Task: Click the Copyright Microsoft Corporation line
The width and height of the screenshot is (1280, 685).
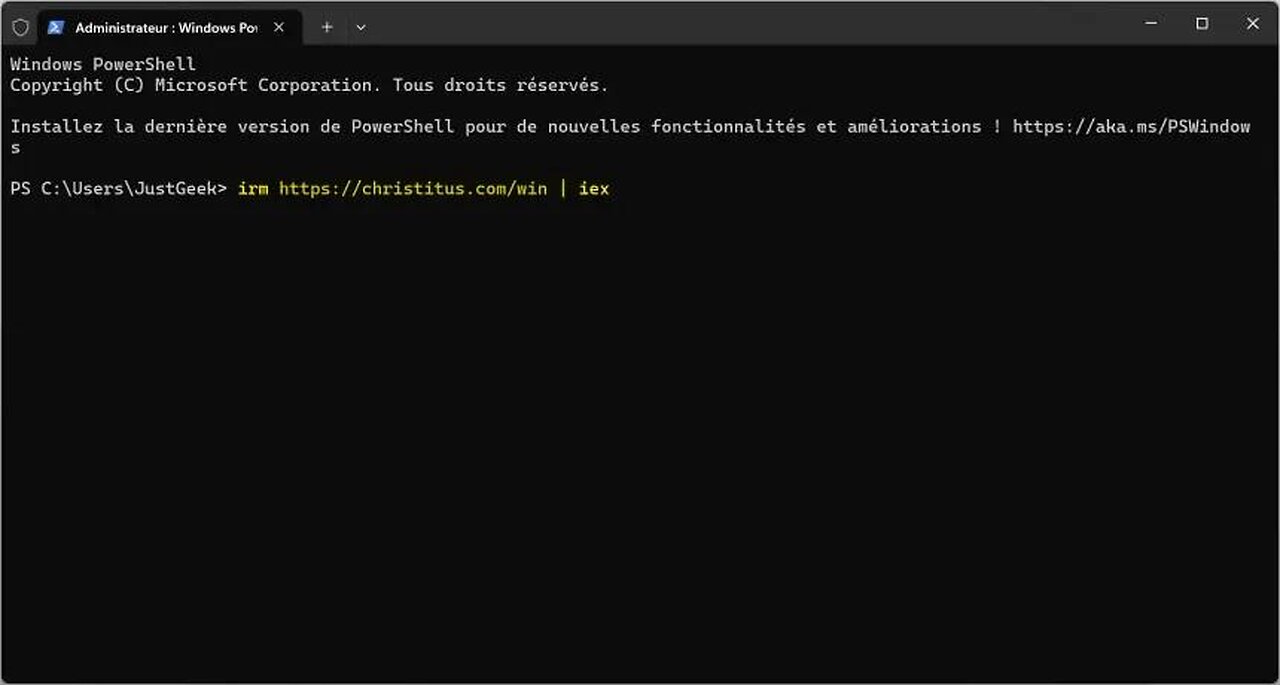Action: point(308,85)
